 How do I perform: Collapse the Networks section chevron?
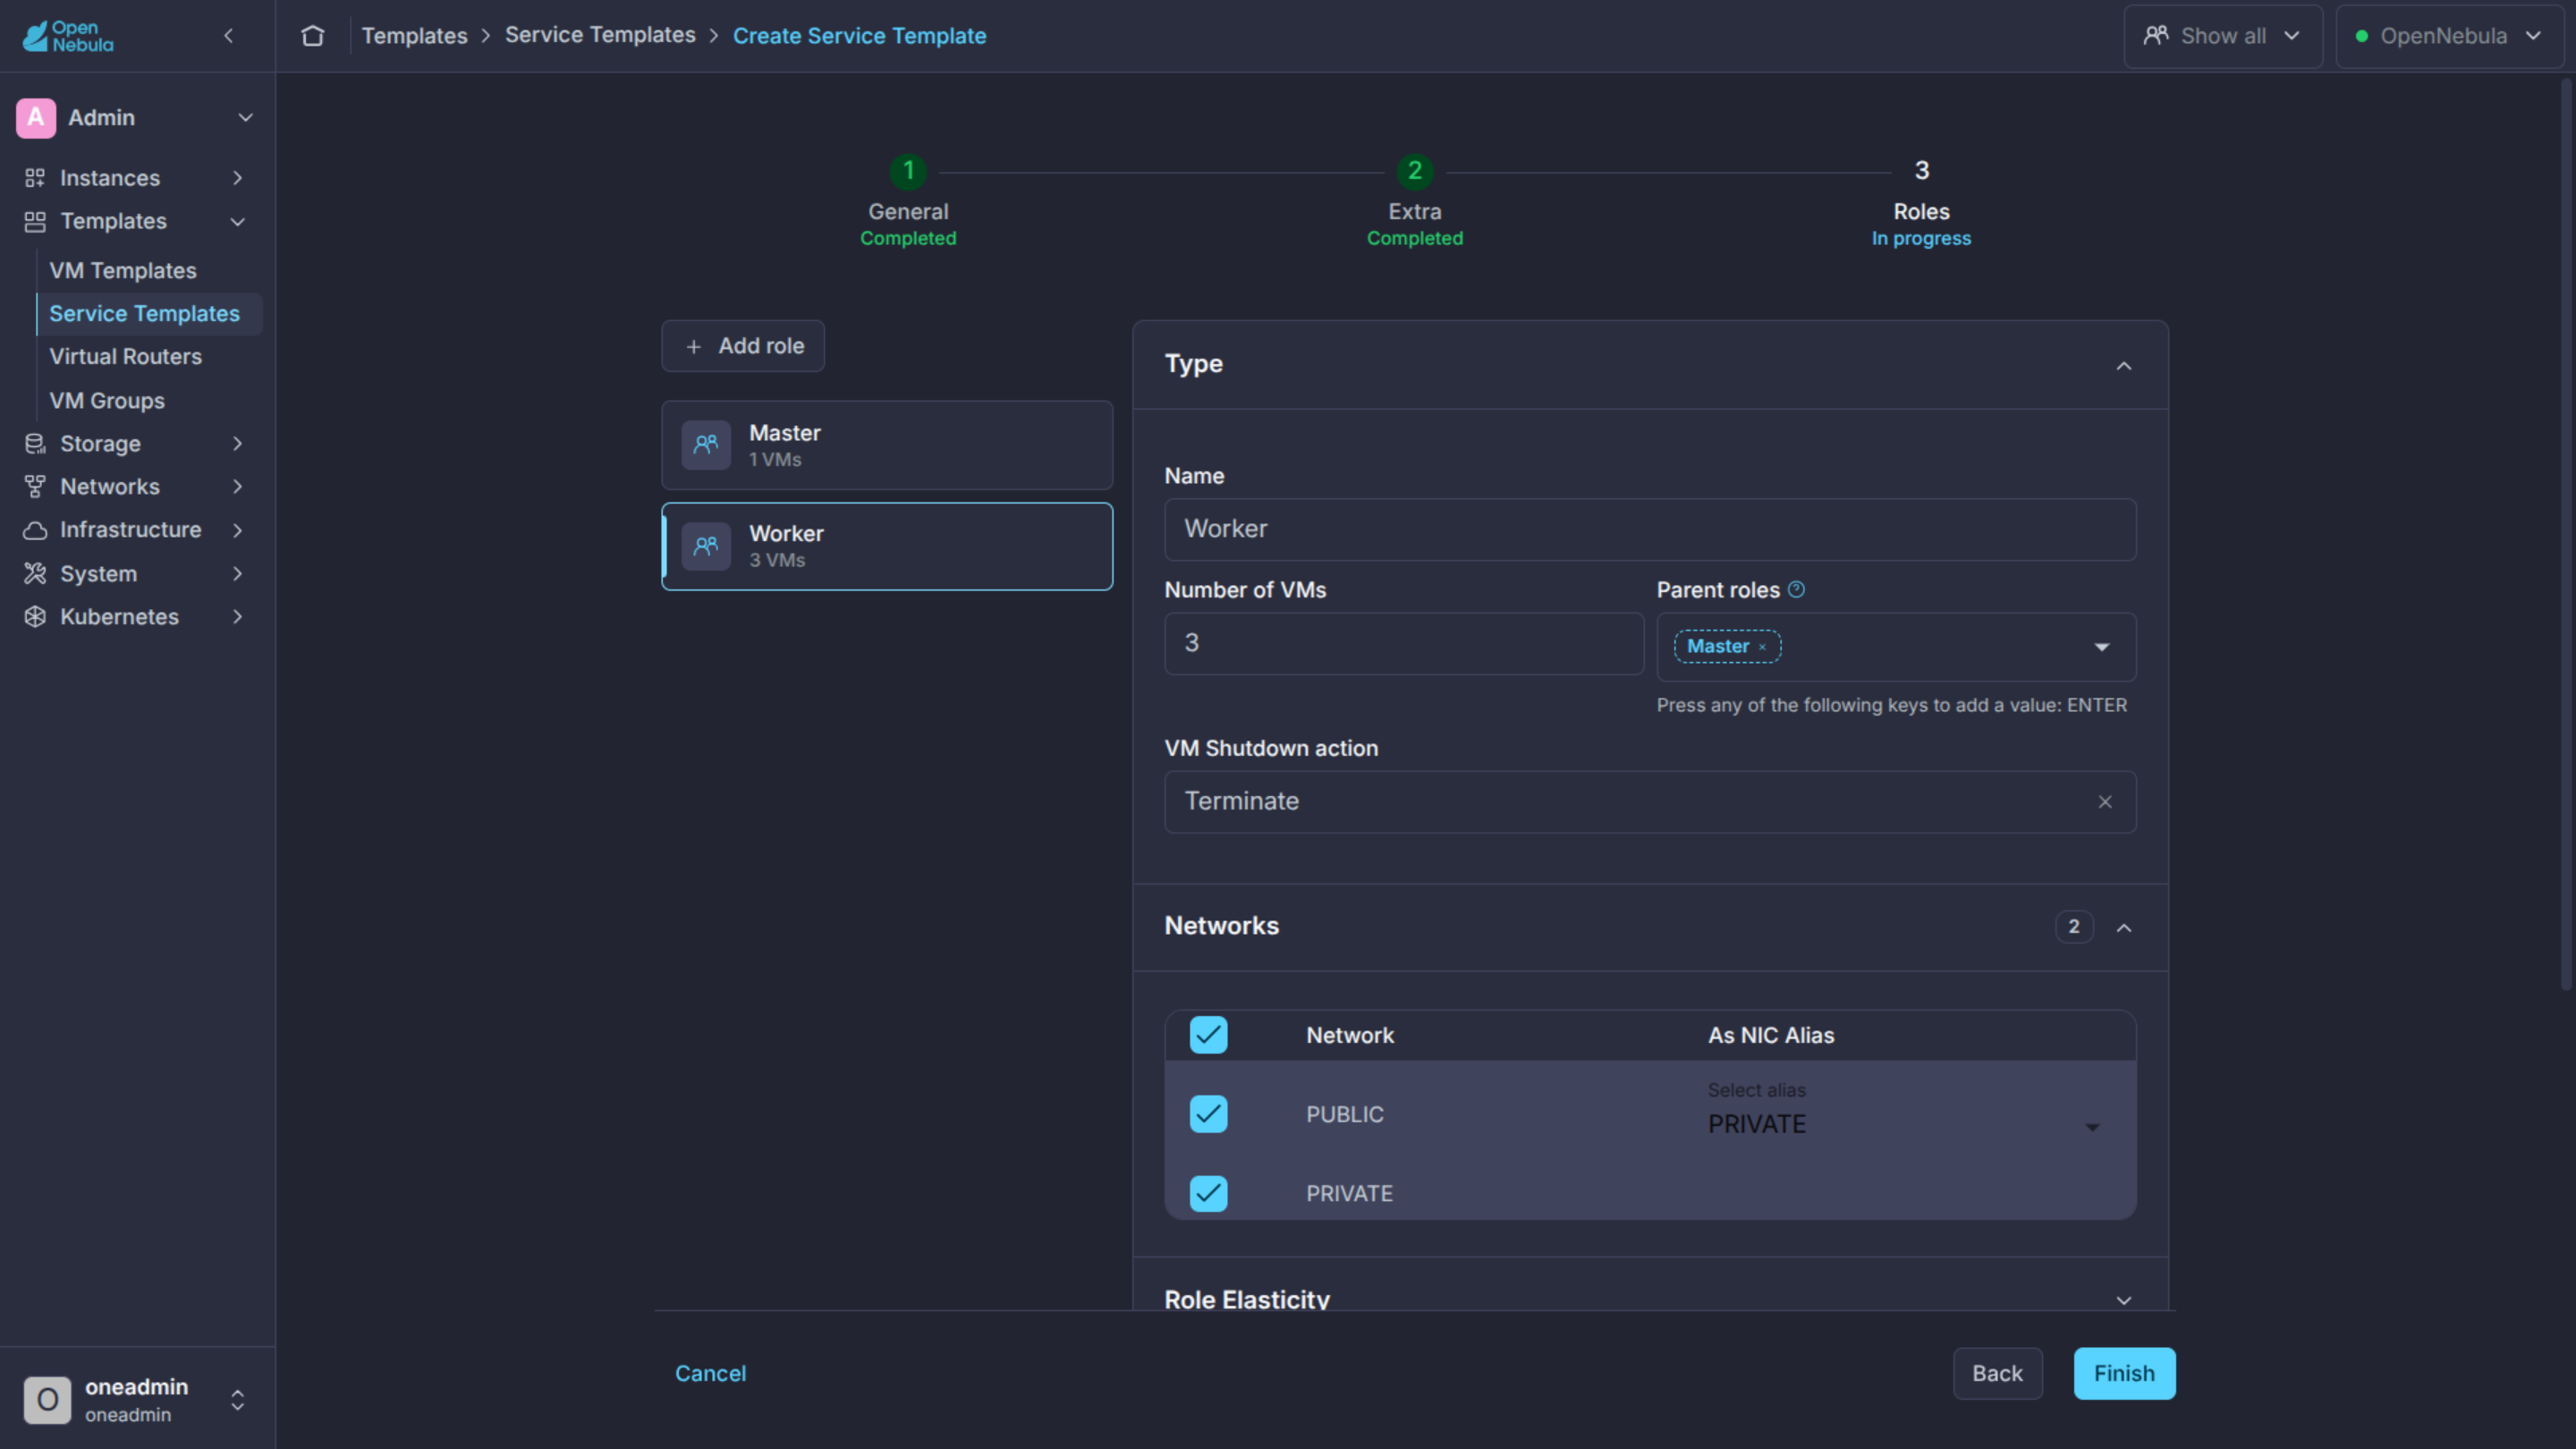pos(2124,928)
